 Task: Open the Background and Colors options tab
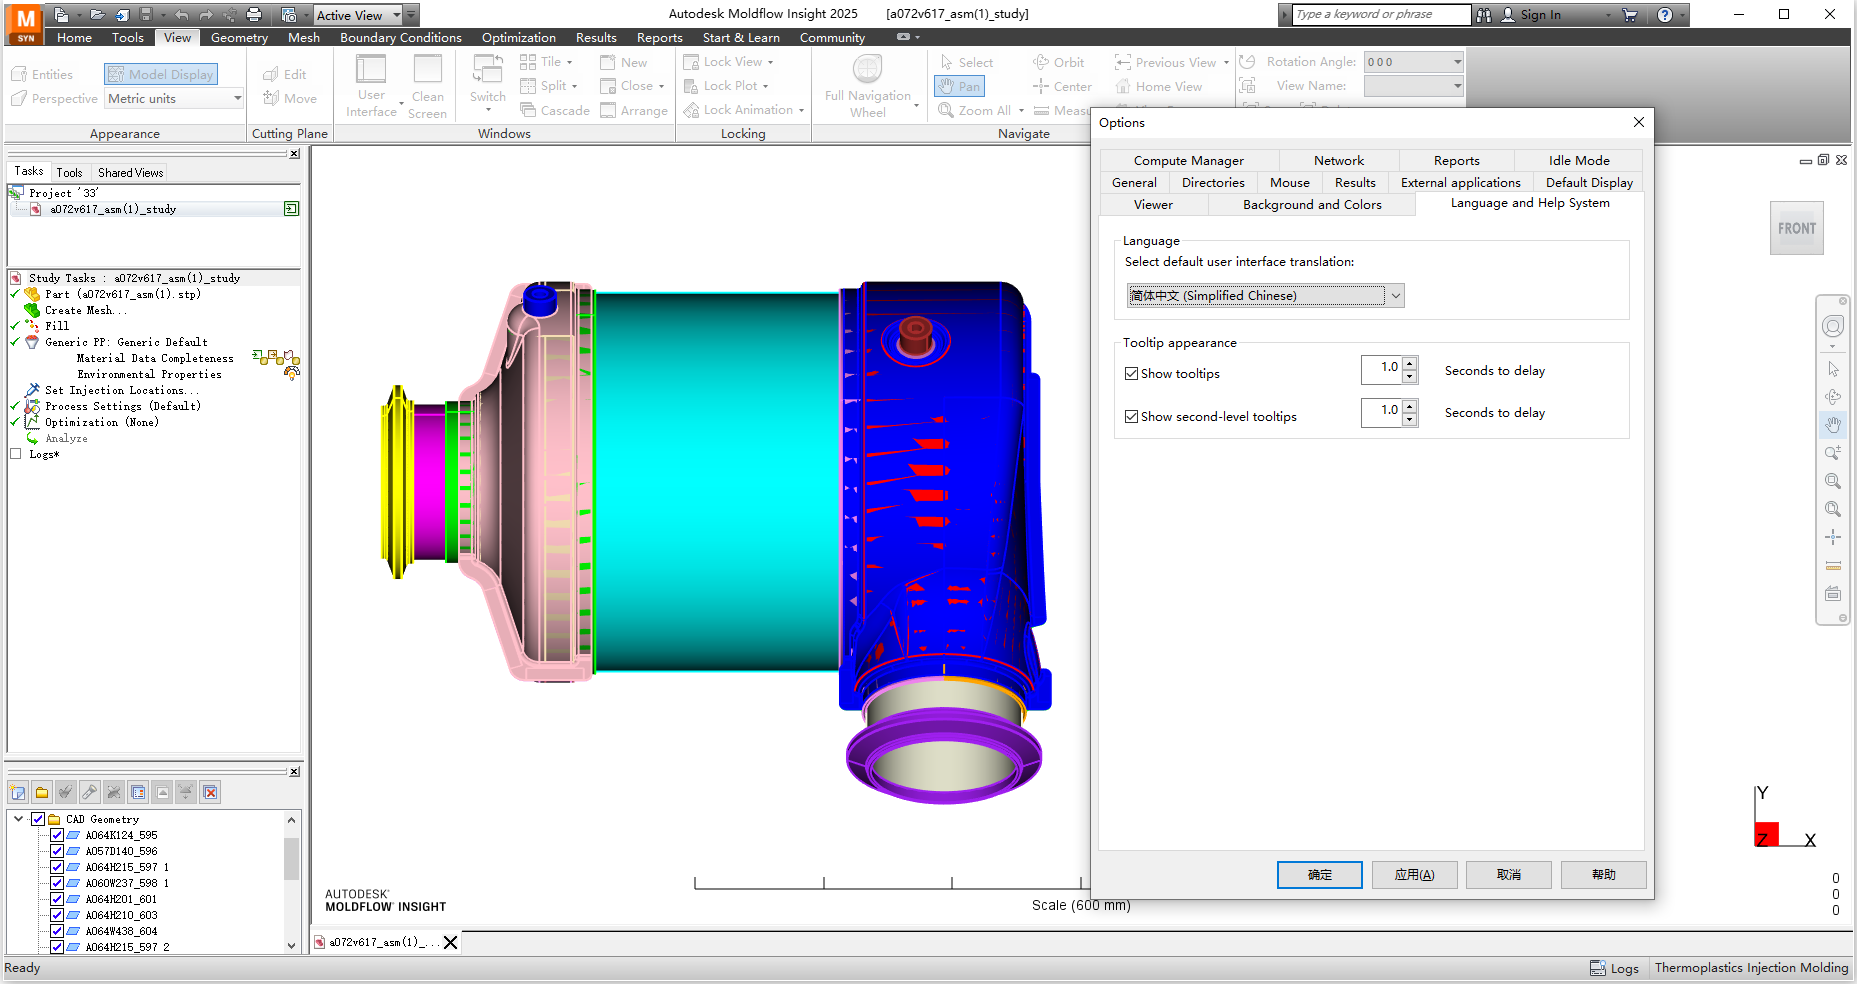click(1312, 204)
